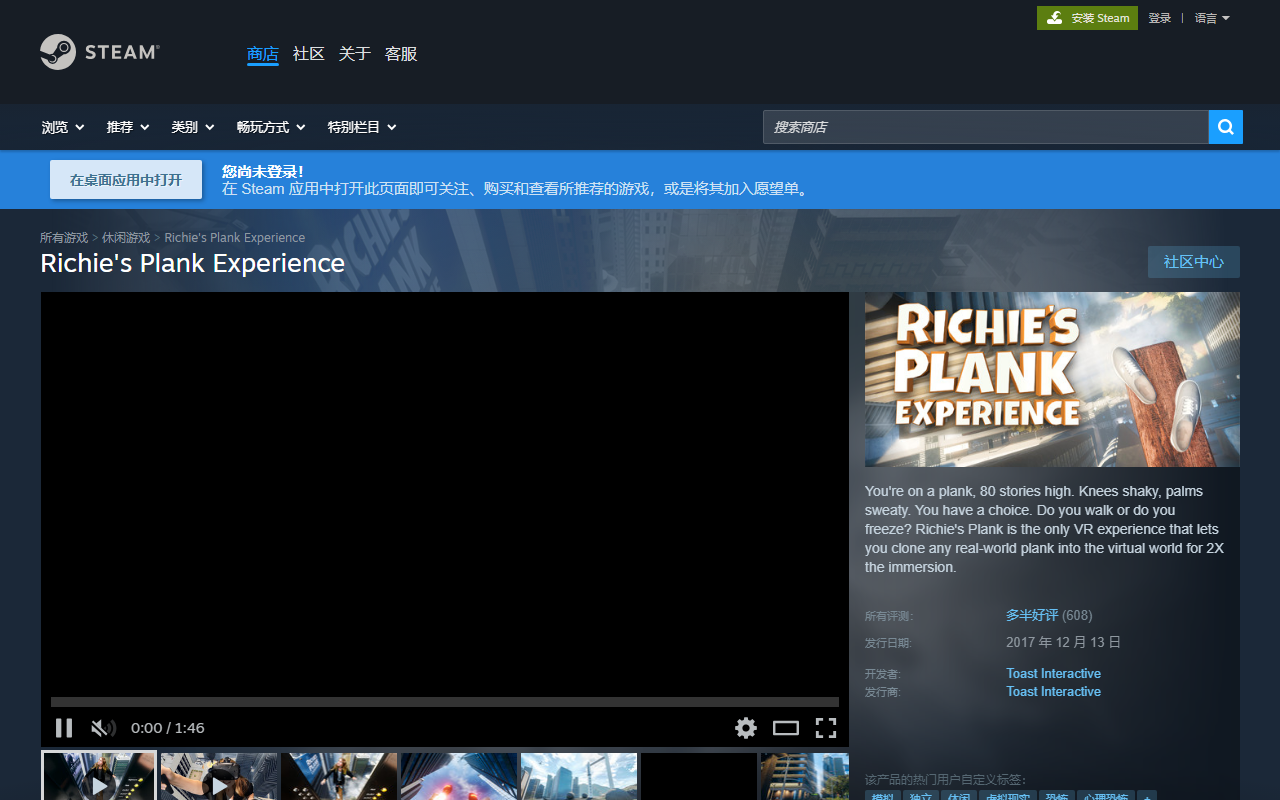Click the Richie's Plank Experience breadcrumb

pos(235,238)
